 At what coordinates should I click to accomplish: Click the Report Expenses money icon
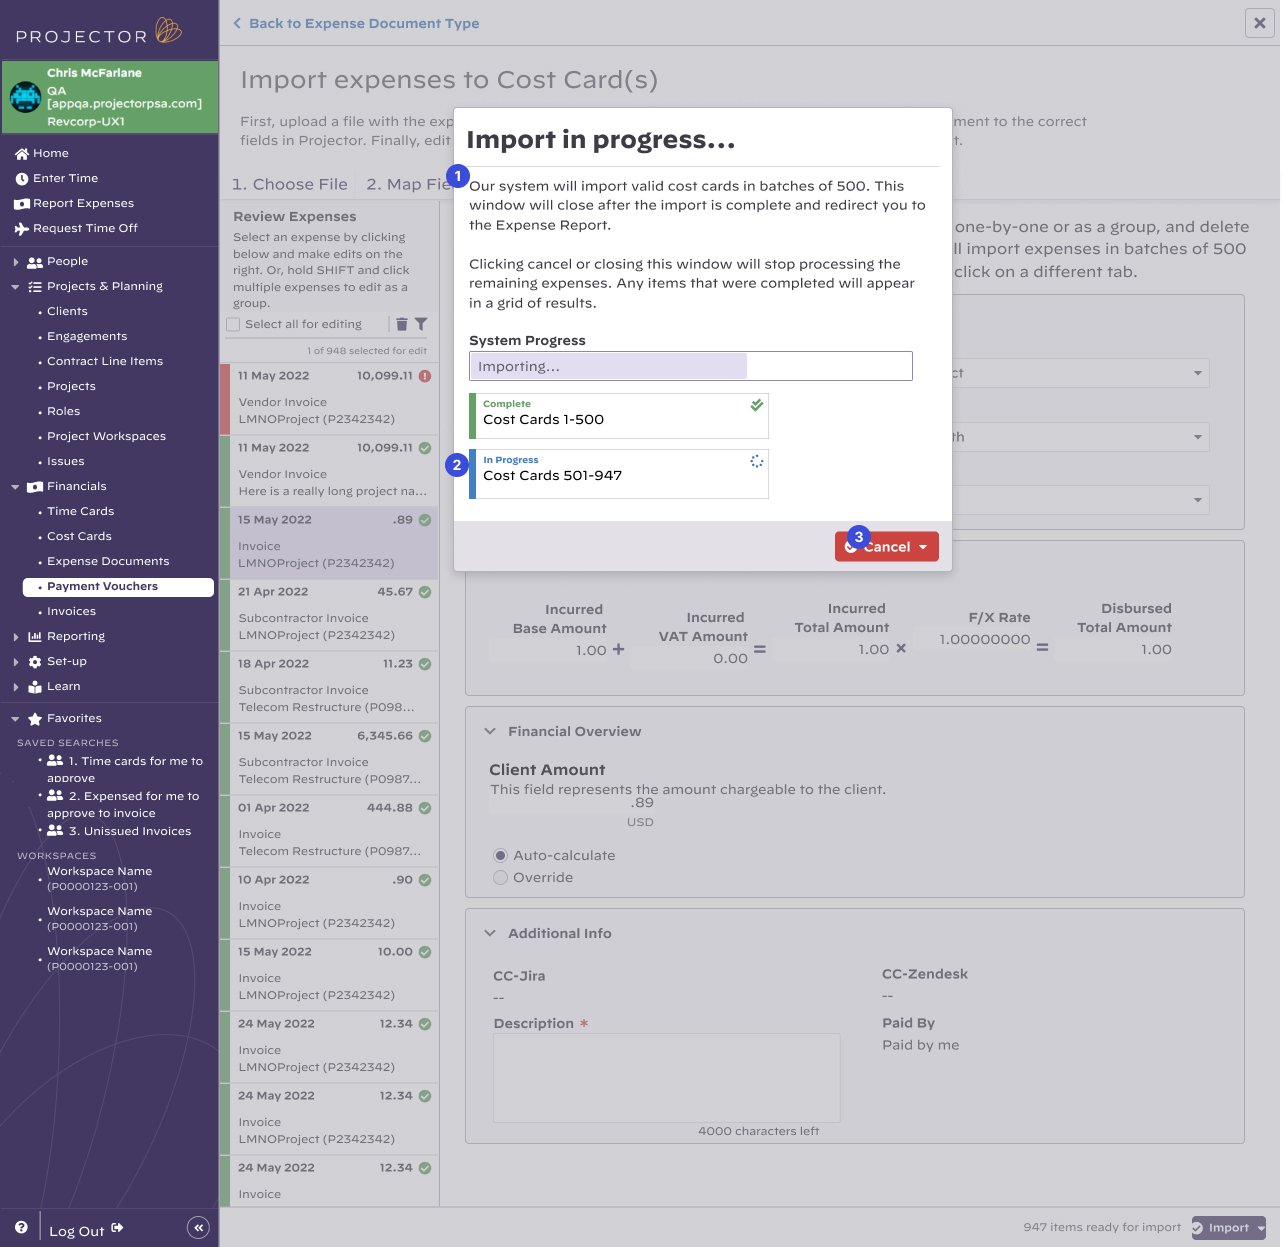(22, 204)
